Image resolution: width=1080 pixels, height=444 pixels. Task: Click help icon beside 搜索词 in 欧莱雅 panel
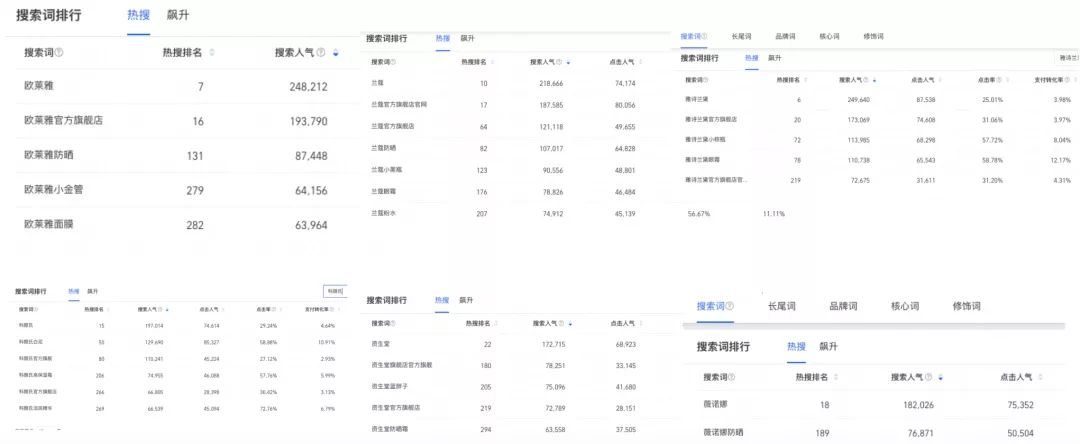coord(59,52)
